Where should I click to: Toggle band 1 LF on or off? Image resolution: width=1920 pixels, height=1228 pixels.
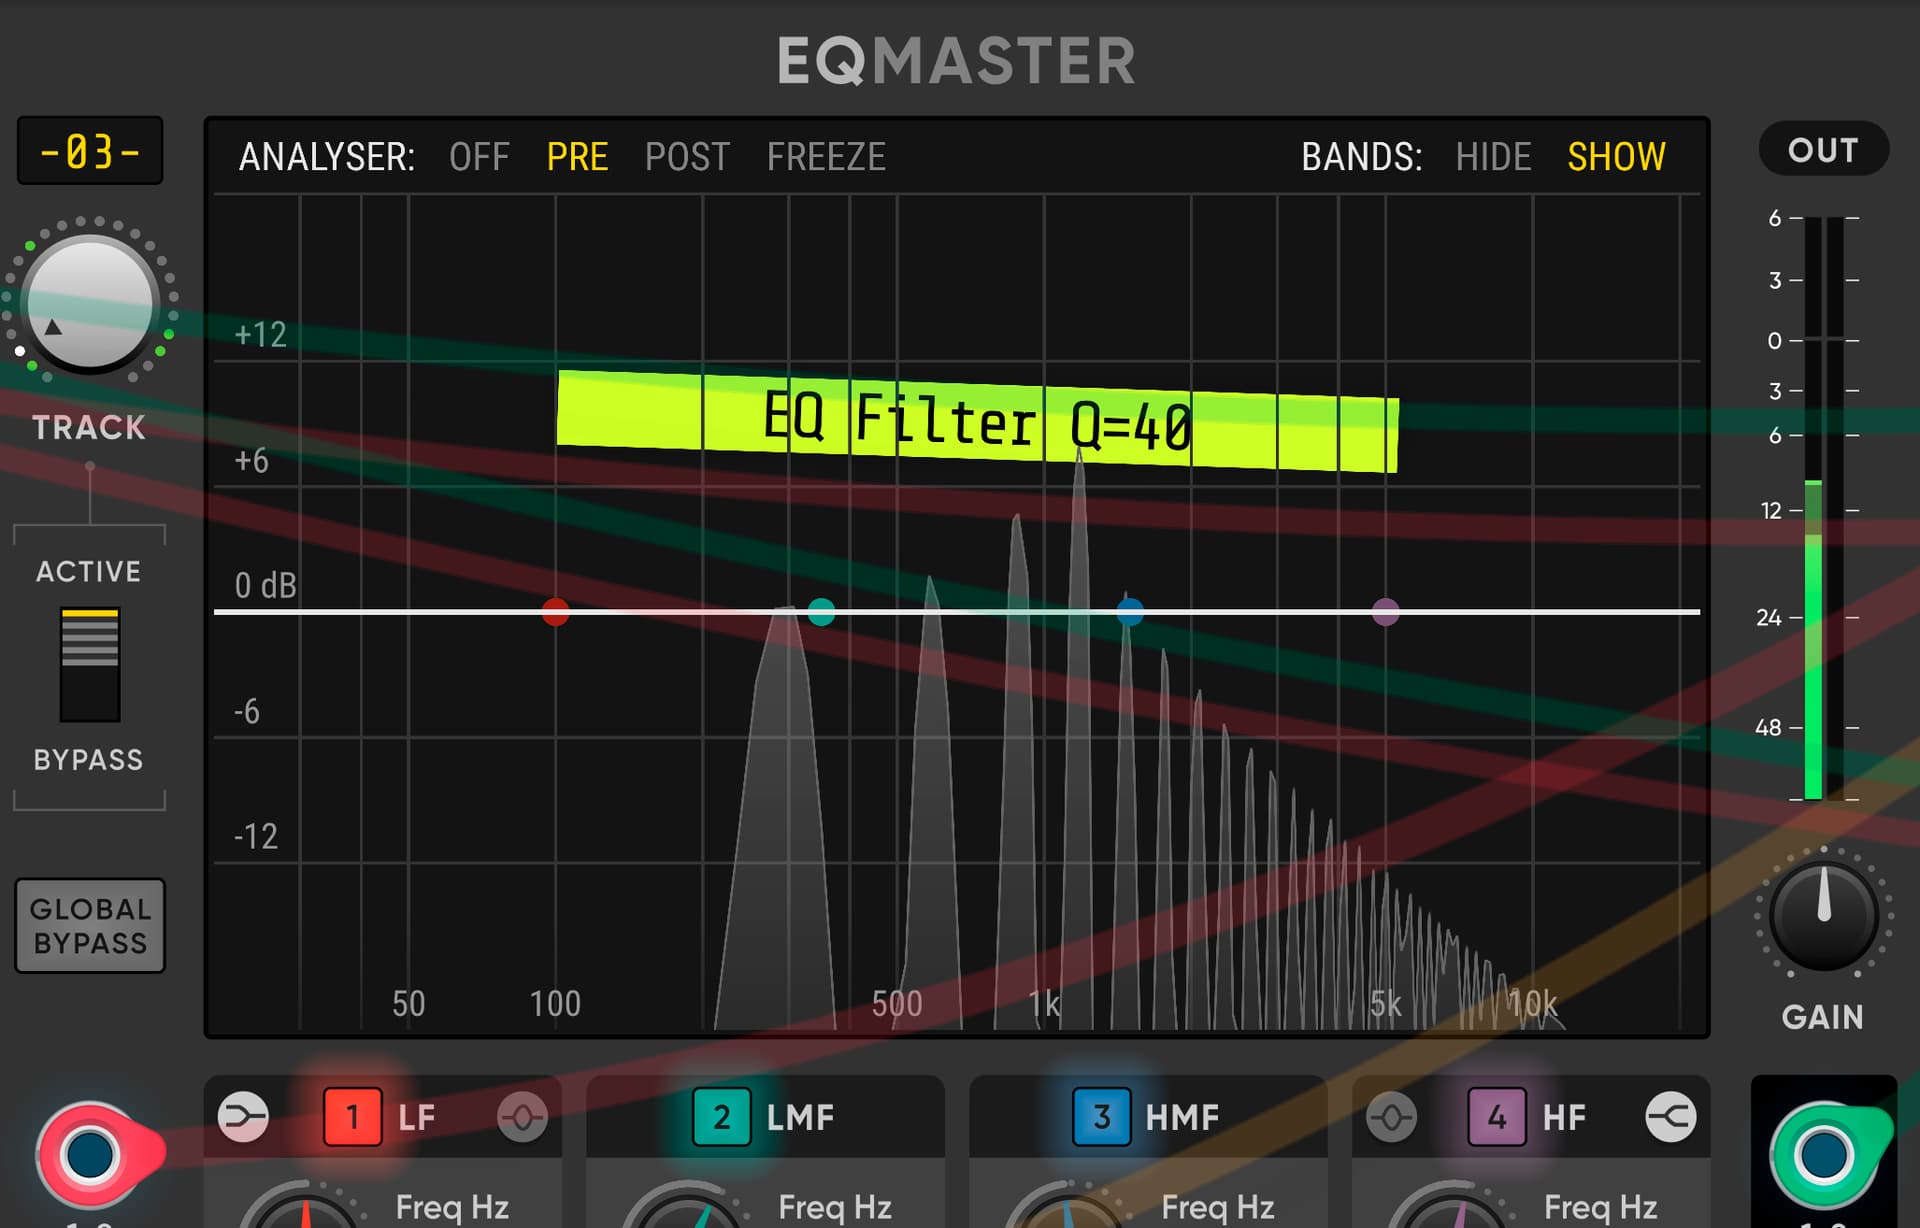352,1116
